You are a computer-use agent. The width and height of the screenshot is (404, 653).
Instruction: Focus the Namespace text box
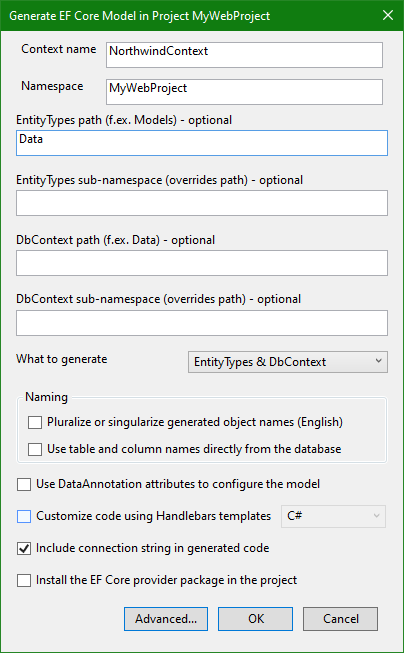pos(244,92)
